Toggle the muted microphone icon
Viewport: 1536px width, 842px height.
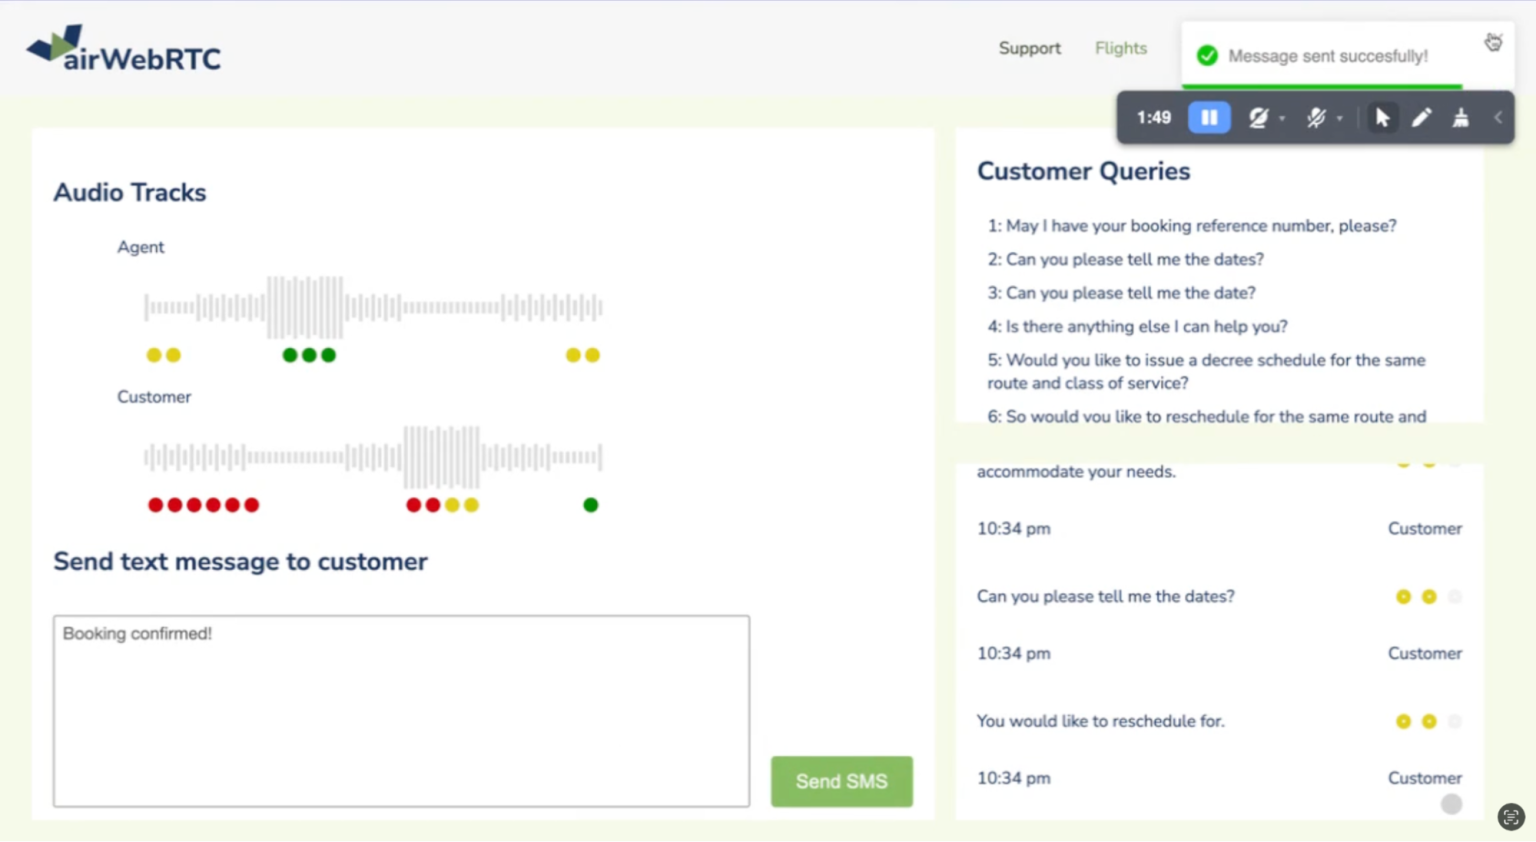[1316, 118]
